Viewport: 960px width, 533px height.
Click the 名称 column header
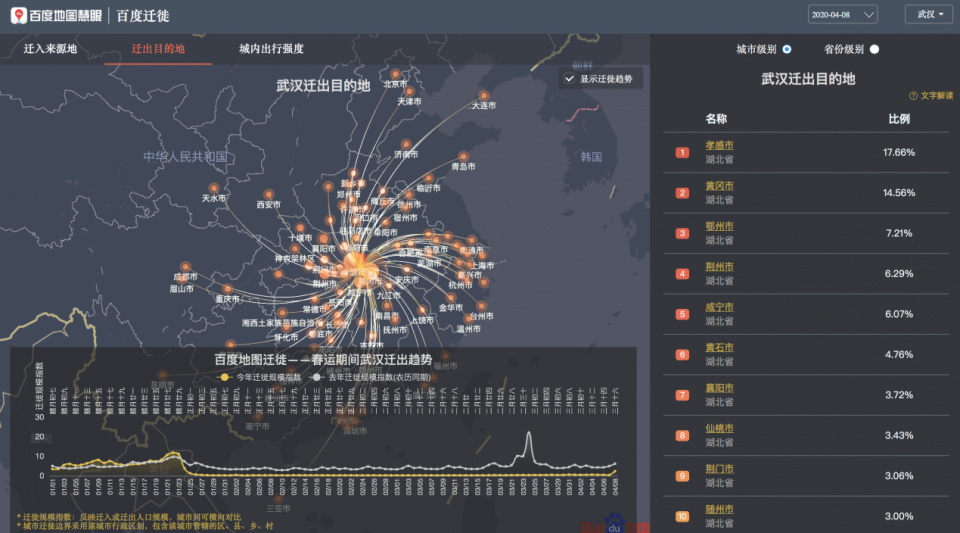pos(716,119)
